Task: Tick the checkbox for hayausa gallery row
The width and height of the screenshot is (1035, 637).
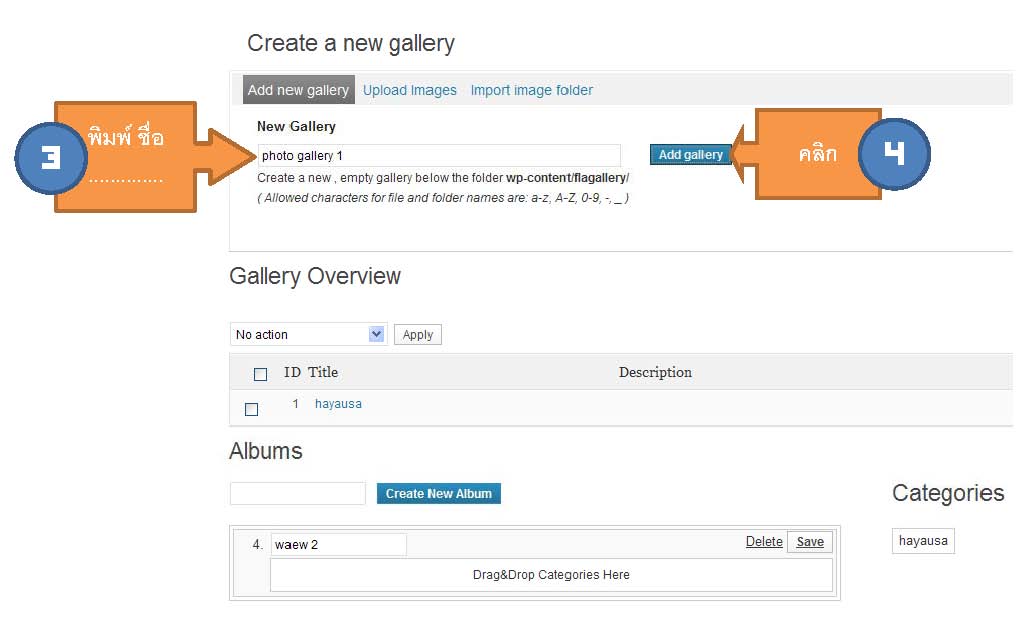Action: tap(251, 409)
